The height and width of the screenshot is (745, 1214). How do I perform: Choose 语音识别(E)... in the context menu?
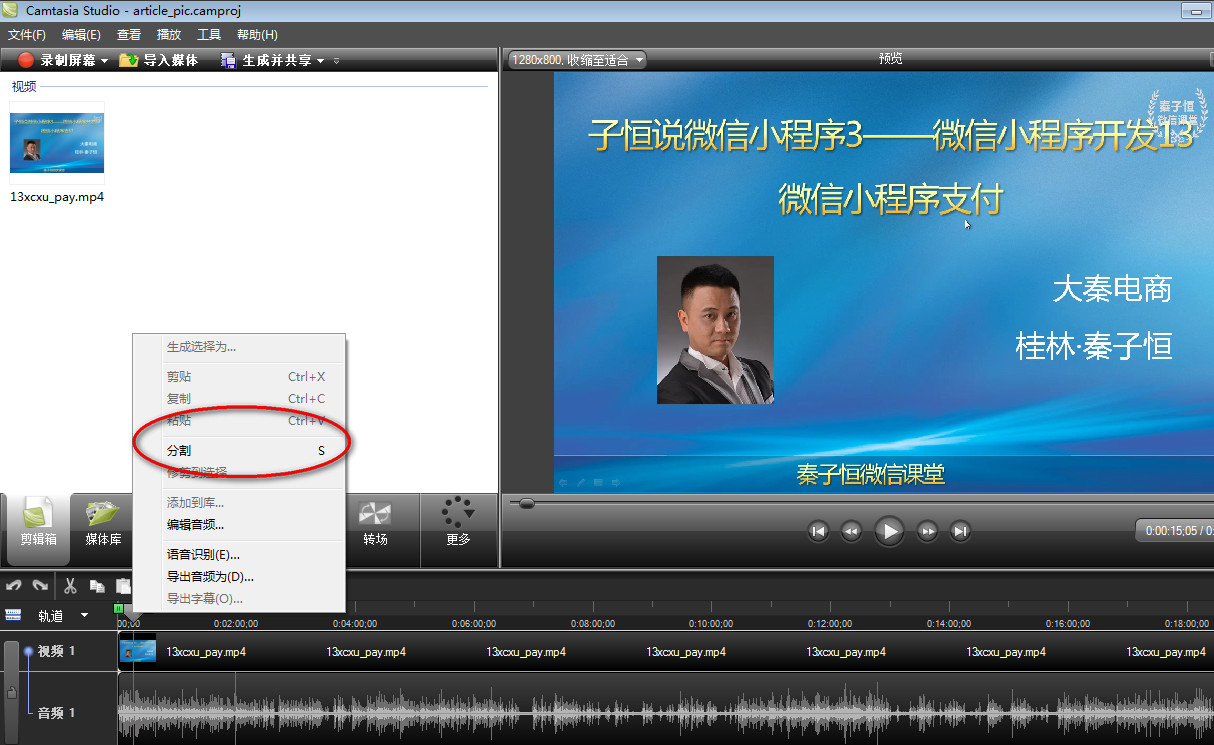[240, 555]
